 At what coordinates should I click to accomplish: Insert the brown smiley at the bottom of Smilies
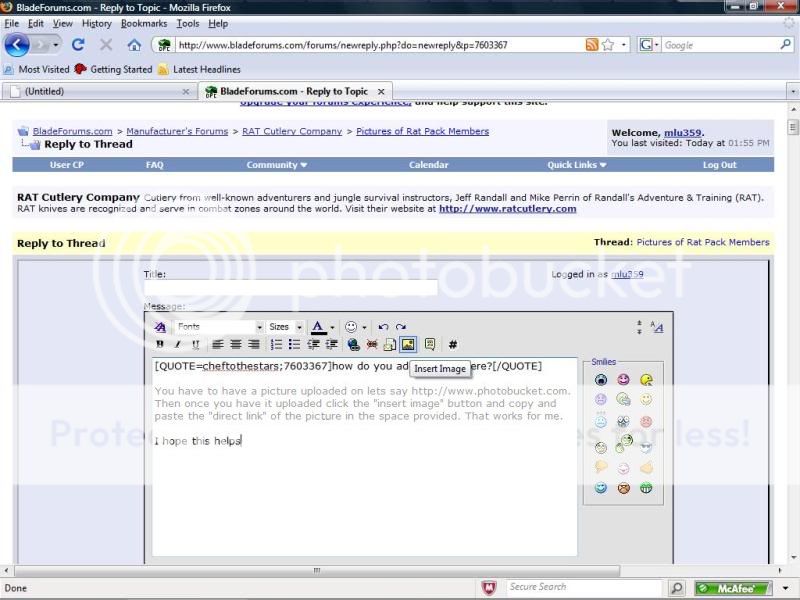coord(623,488)
